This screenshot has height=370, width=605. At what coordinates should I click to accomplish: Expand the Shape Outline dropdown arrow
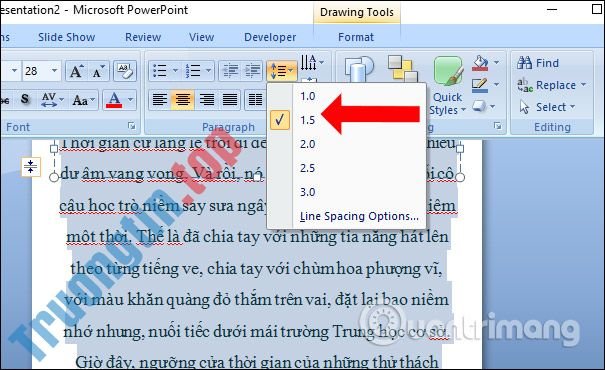(x=497, y=84)
